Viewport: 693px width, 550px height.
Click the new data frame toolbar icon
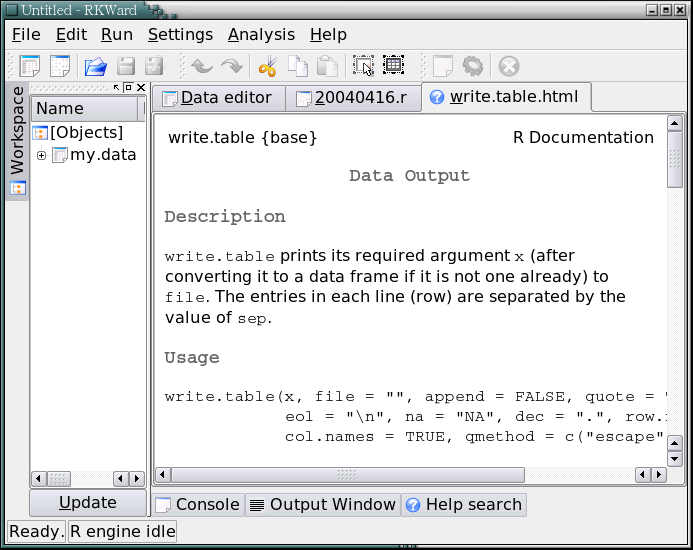tap(30, 67)
